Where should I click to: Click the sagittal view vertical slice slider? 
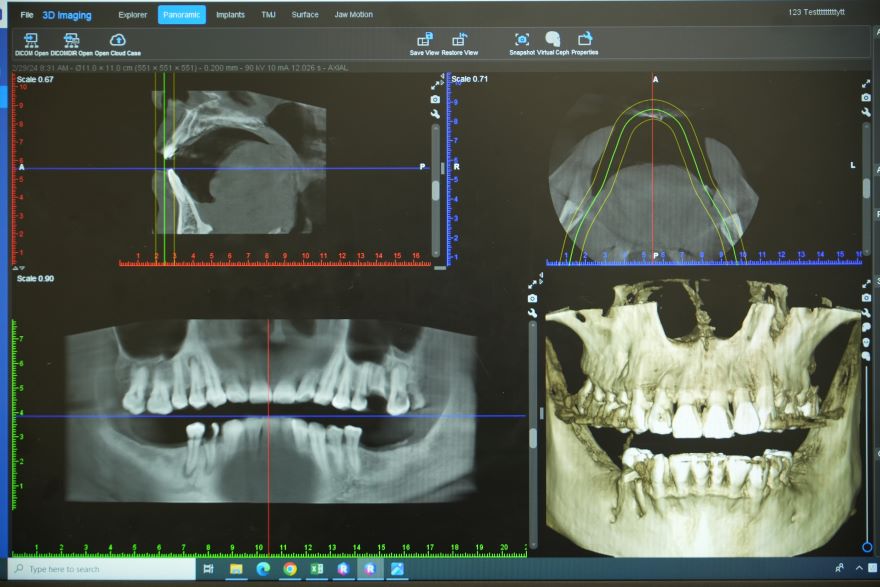tap(435, 190)
